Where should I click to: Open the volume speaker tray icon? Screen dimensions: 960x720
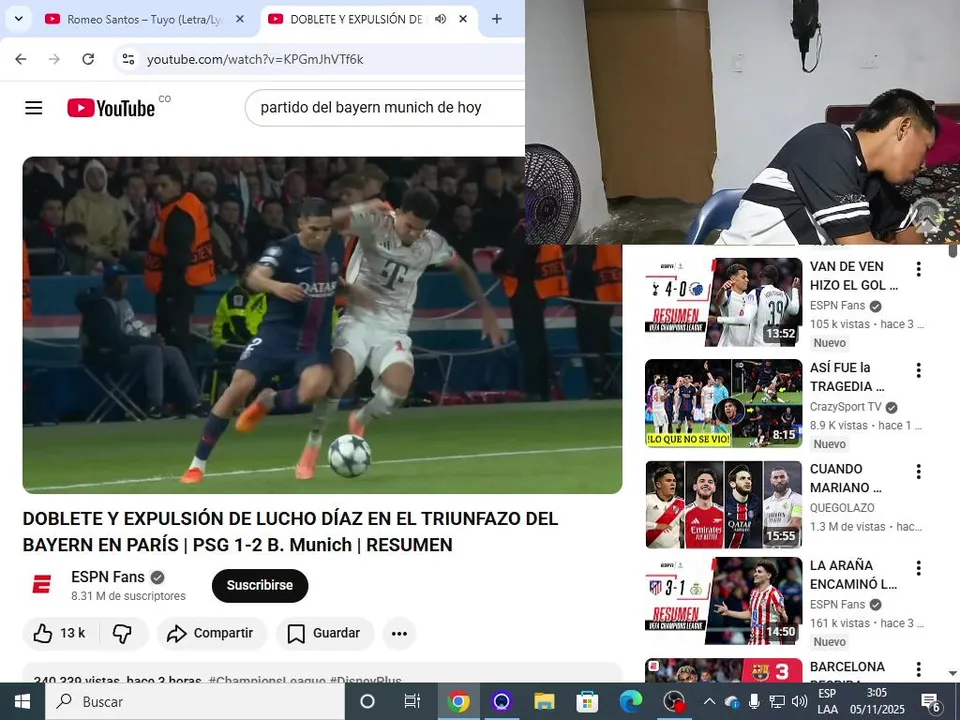pos(800,702)
